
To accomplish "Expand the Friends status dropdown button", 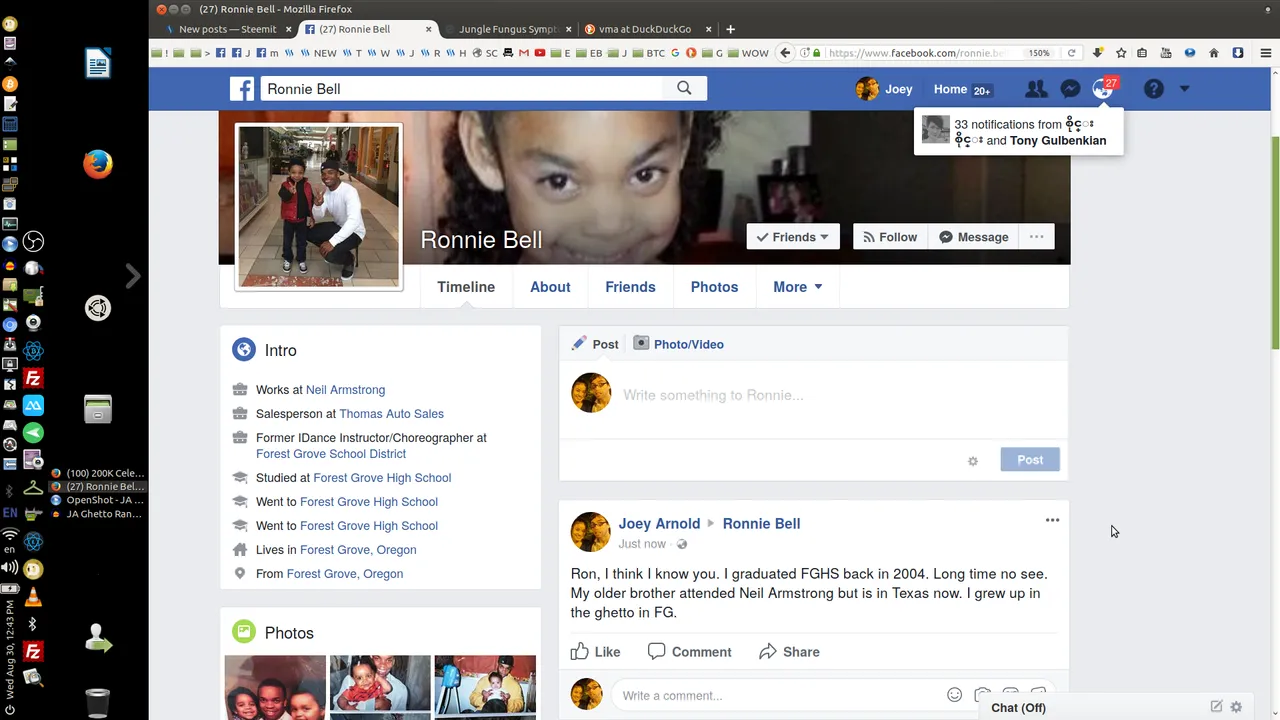I will [x=793, y=237].
